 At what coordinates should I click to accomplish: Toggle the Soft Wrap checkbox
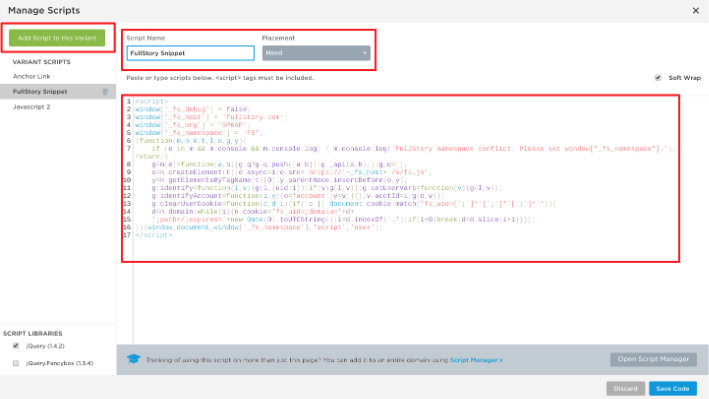[658, 78]
